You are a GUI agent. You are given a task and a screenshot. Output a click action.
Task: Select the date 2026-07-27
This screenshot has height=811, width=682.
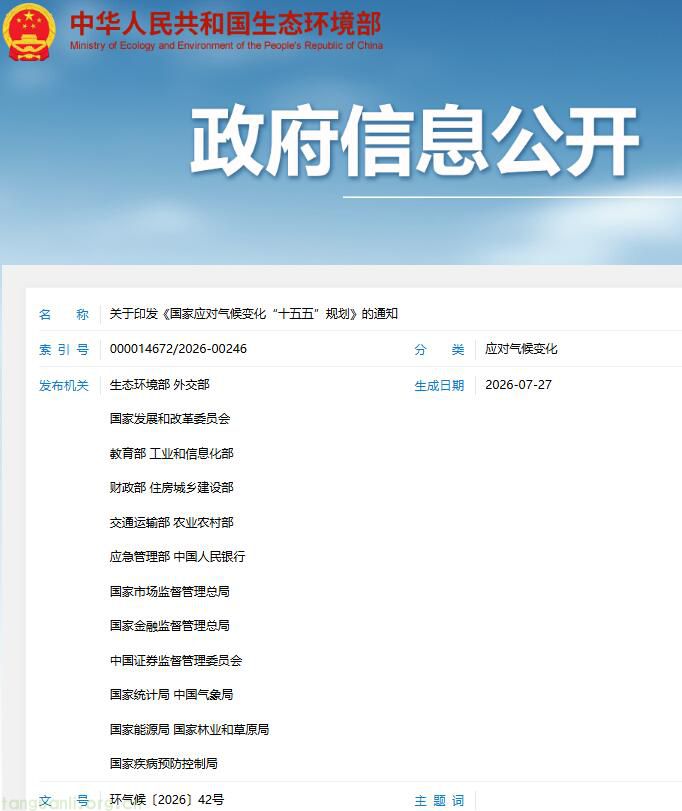pos(519,385)
